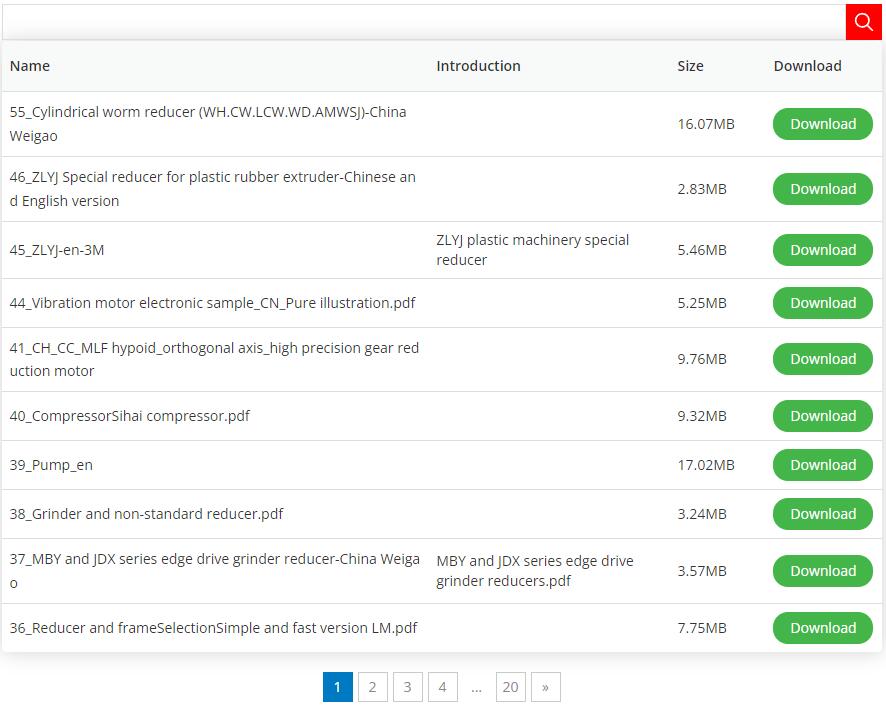Open the 39_Pump_en file name
Screen dimensions: 886x708
point(51,465)
